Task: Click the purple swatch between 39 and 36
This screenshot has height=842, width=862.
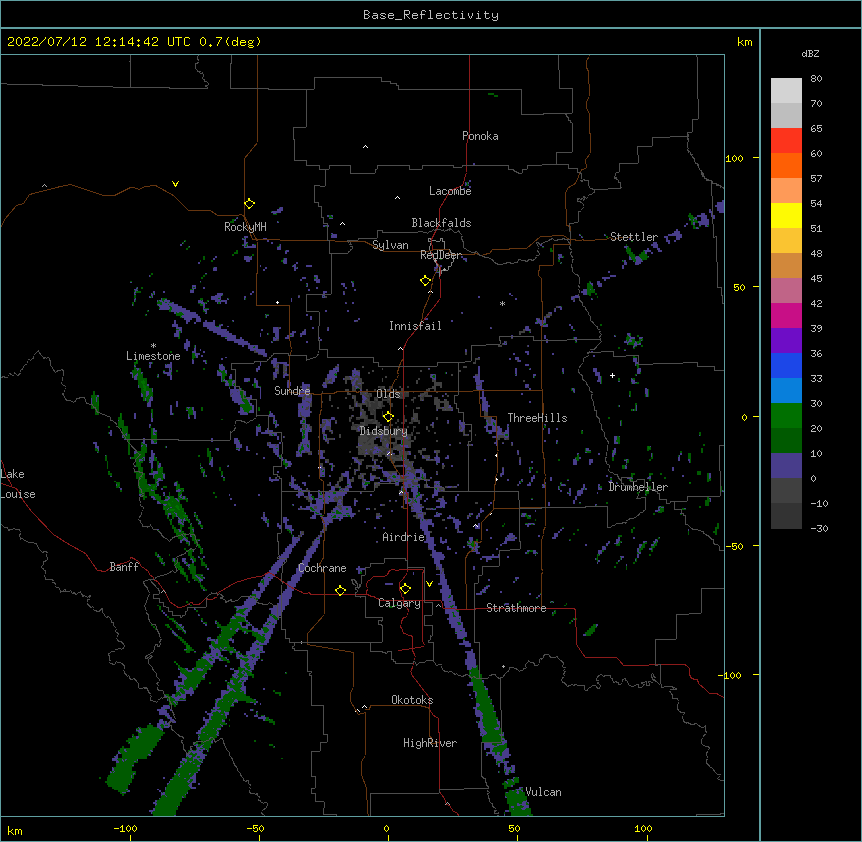Action: [x=786, y=341]
